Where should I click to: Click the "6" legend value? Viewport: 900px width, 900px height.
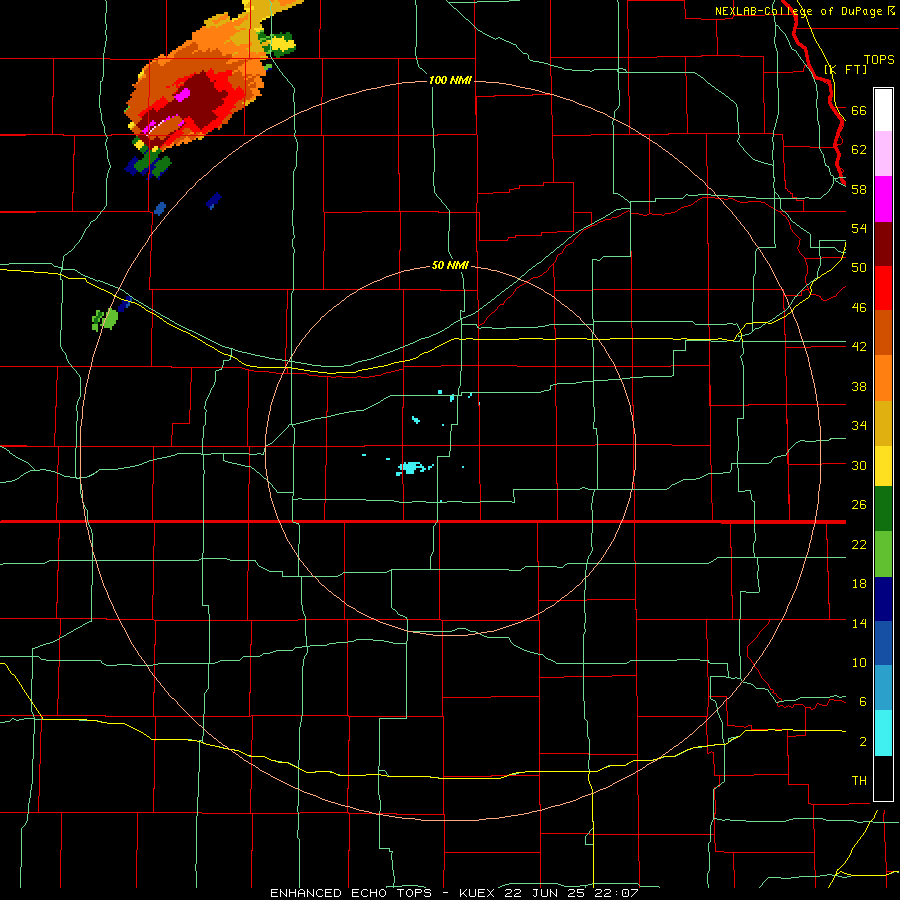863,701
